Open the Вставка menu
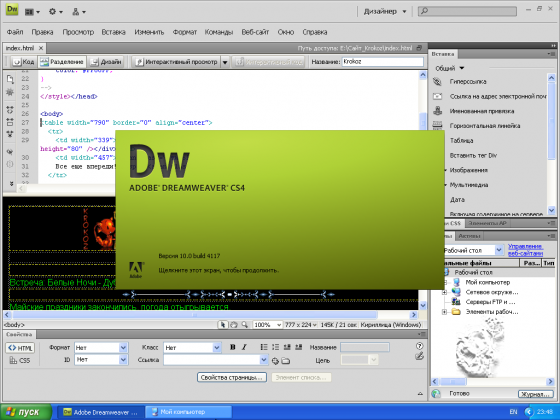The width and height of the screenshot is (560, 420). pos(113,32)
